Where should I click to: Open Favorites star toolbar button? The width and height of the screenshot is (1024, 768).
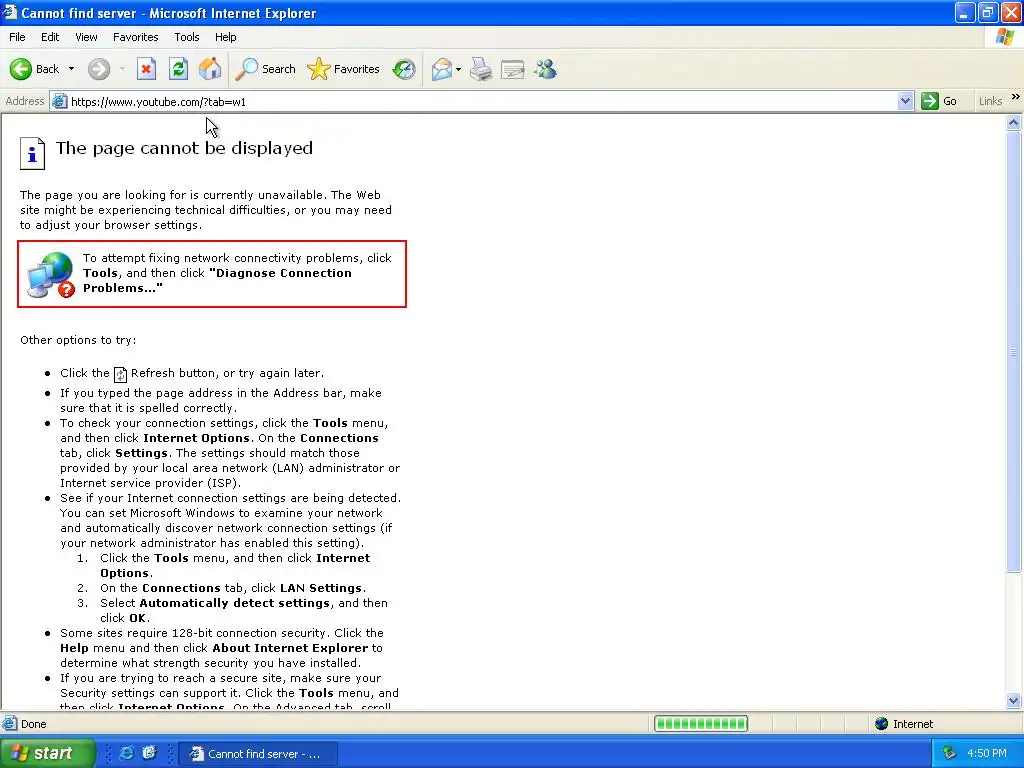point(343,69)
